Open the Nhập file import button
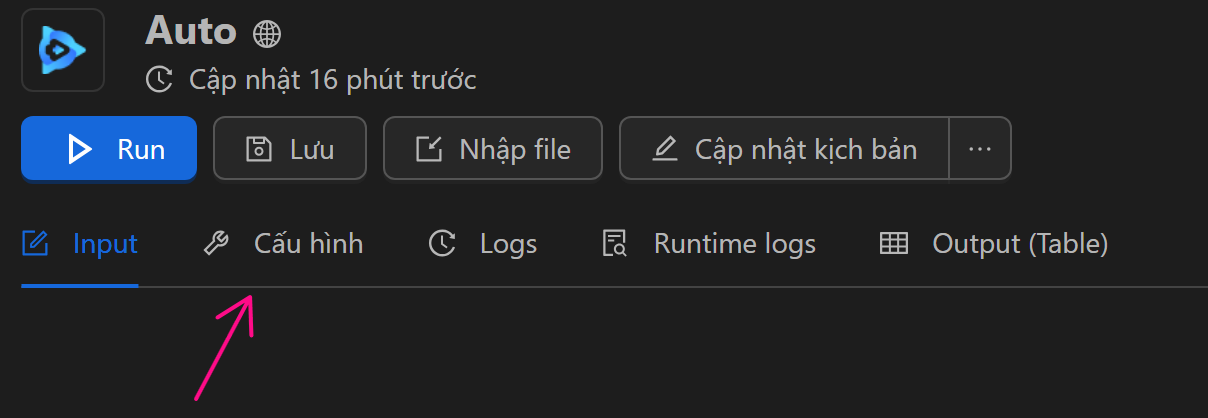Viewport: 1208px width, 418px height. [x=493, y=149]
